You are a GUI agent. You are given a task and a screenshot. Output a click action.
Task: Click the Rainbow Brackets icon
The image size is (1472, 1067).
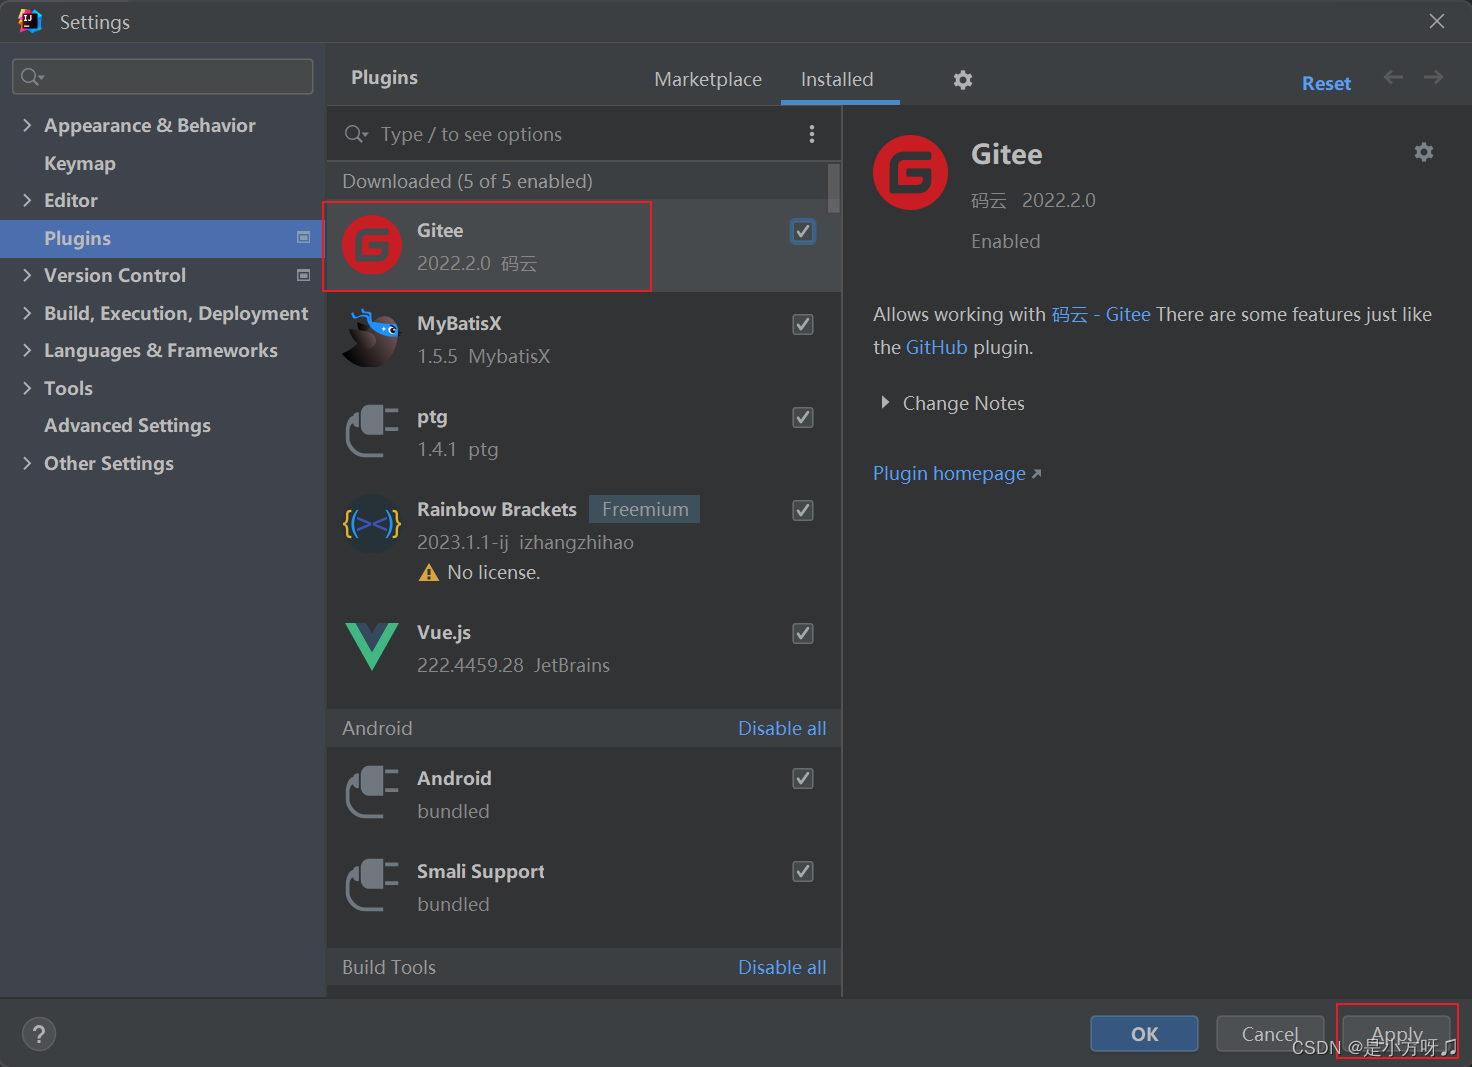372,524
